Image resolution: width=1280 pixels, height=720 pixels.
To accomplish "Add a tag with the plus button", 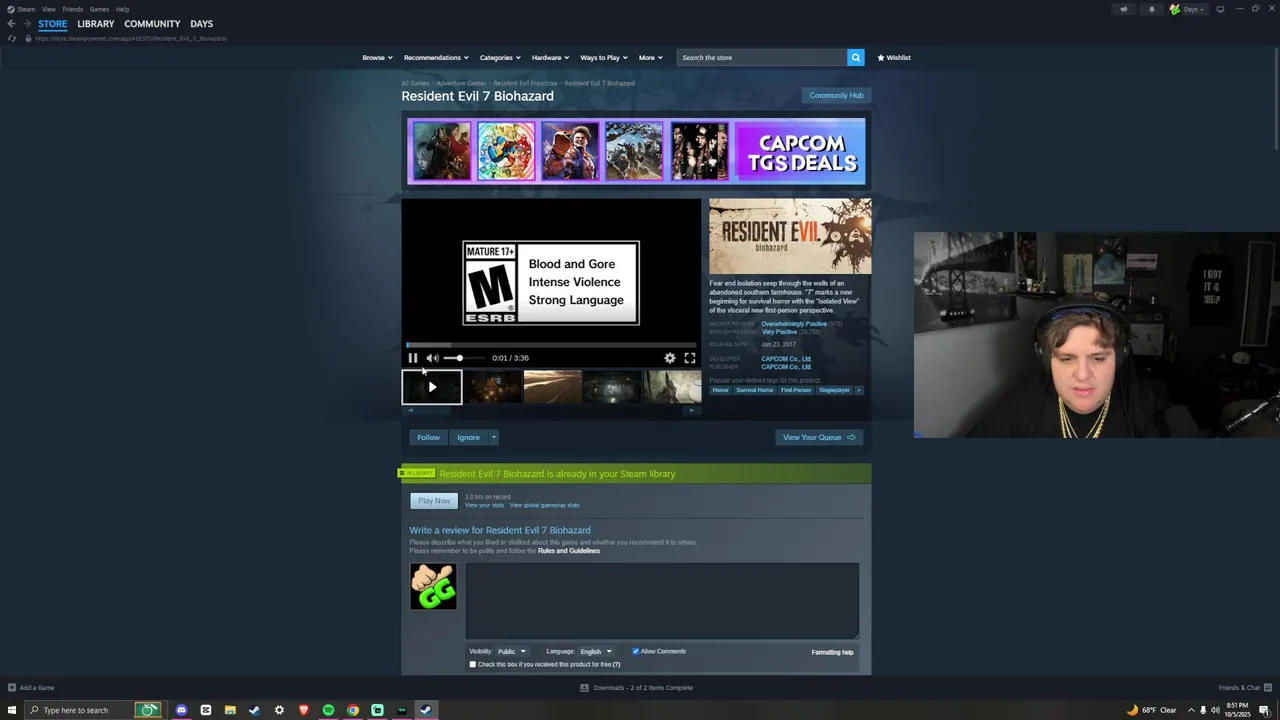I will point(858,390).
